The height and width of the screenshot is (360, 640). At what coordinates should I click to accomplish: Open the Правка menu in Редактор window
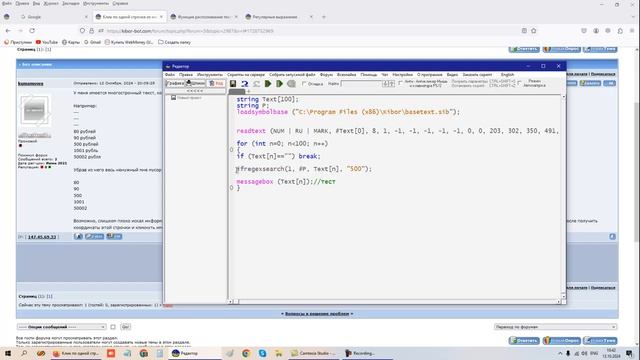click(186, 75)
